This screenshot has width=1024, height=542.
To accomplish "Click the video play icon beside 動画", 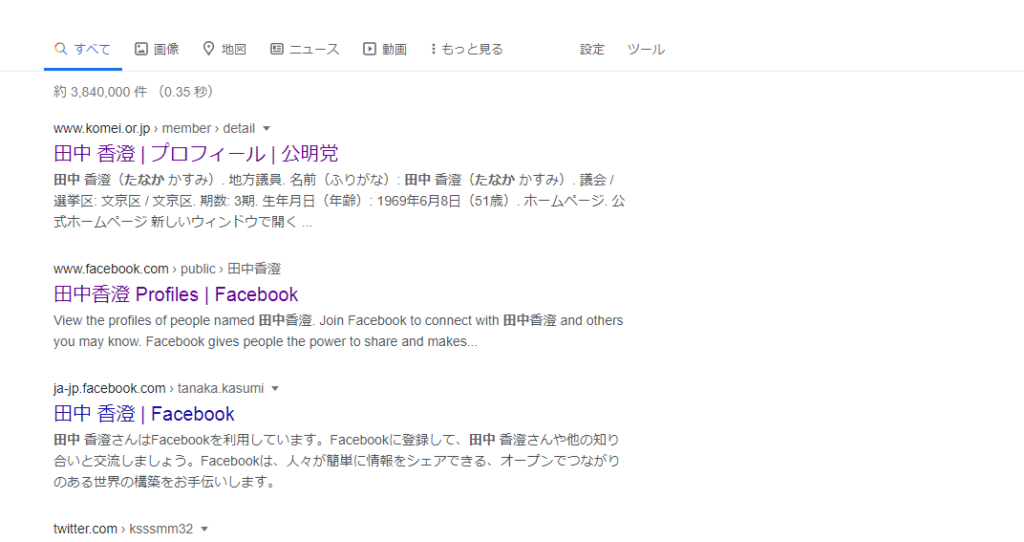I will click(x=369, y=49).
